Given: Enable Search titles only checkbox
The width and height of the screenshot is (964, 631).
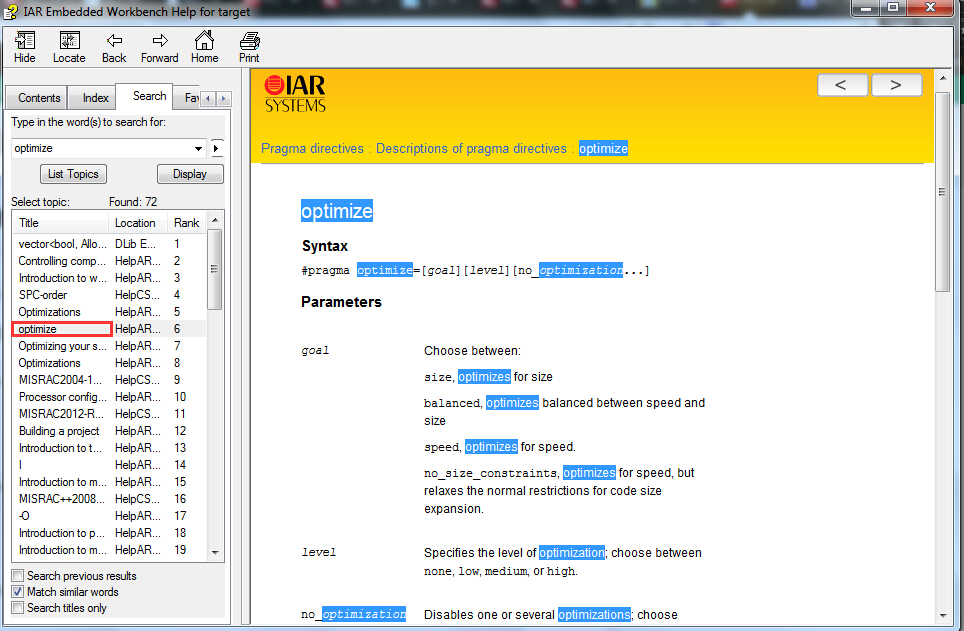Looking at the screenshot, I should [18, 608].
